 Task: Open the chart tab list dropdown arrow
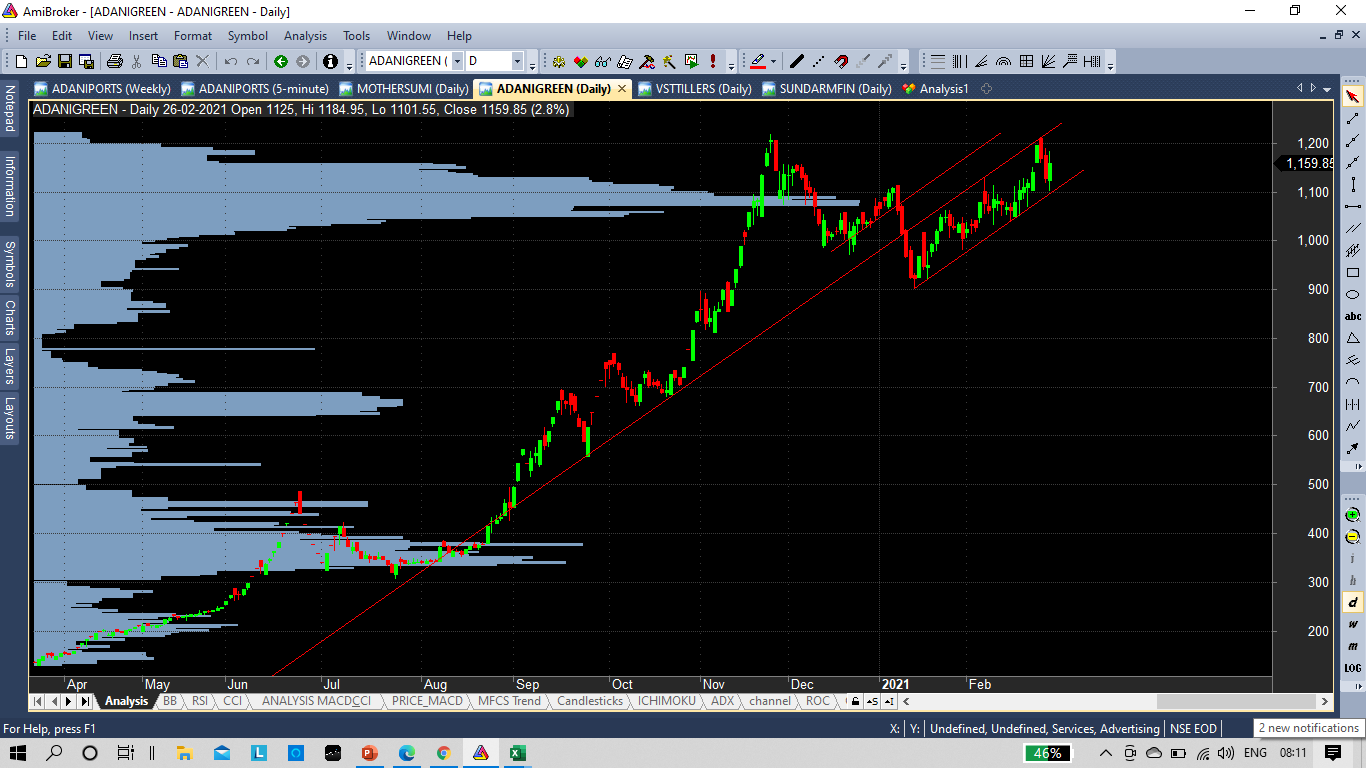(1327, 88)
